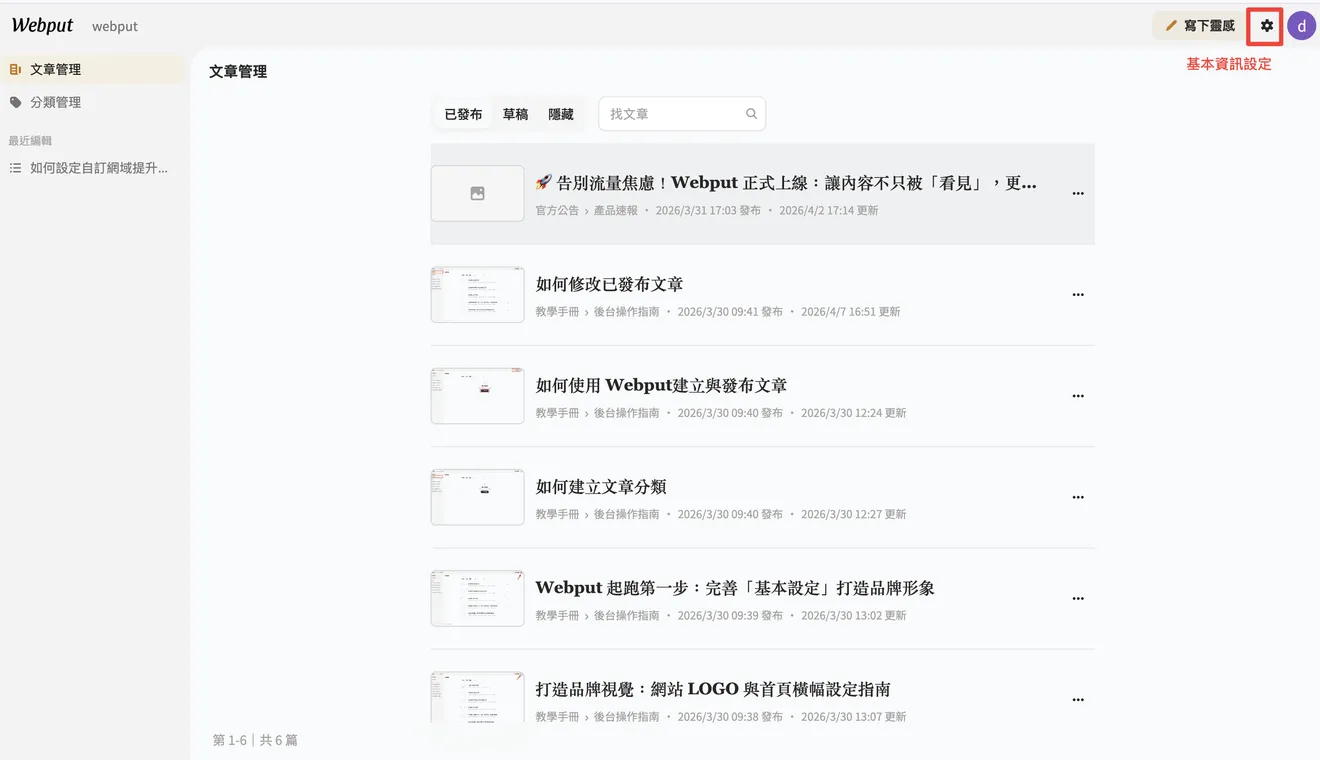Open 文章管理 in the sidebar
The image size is (1320, 760).
(92, 70)
